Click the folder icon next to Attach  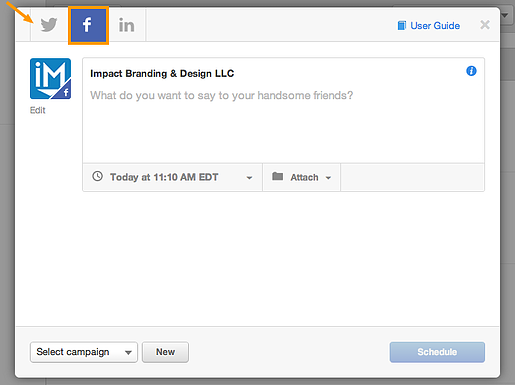[x=277, y=176]
